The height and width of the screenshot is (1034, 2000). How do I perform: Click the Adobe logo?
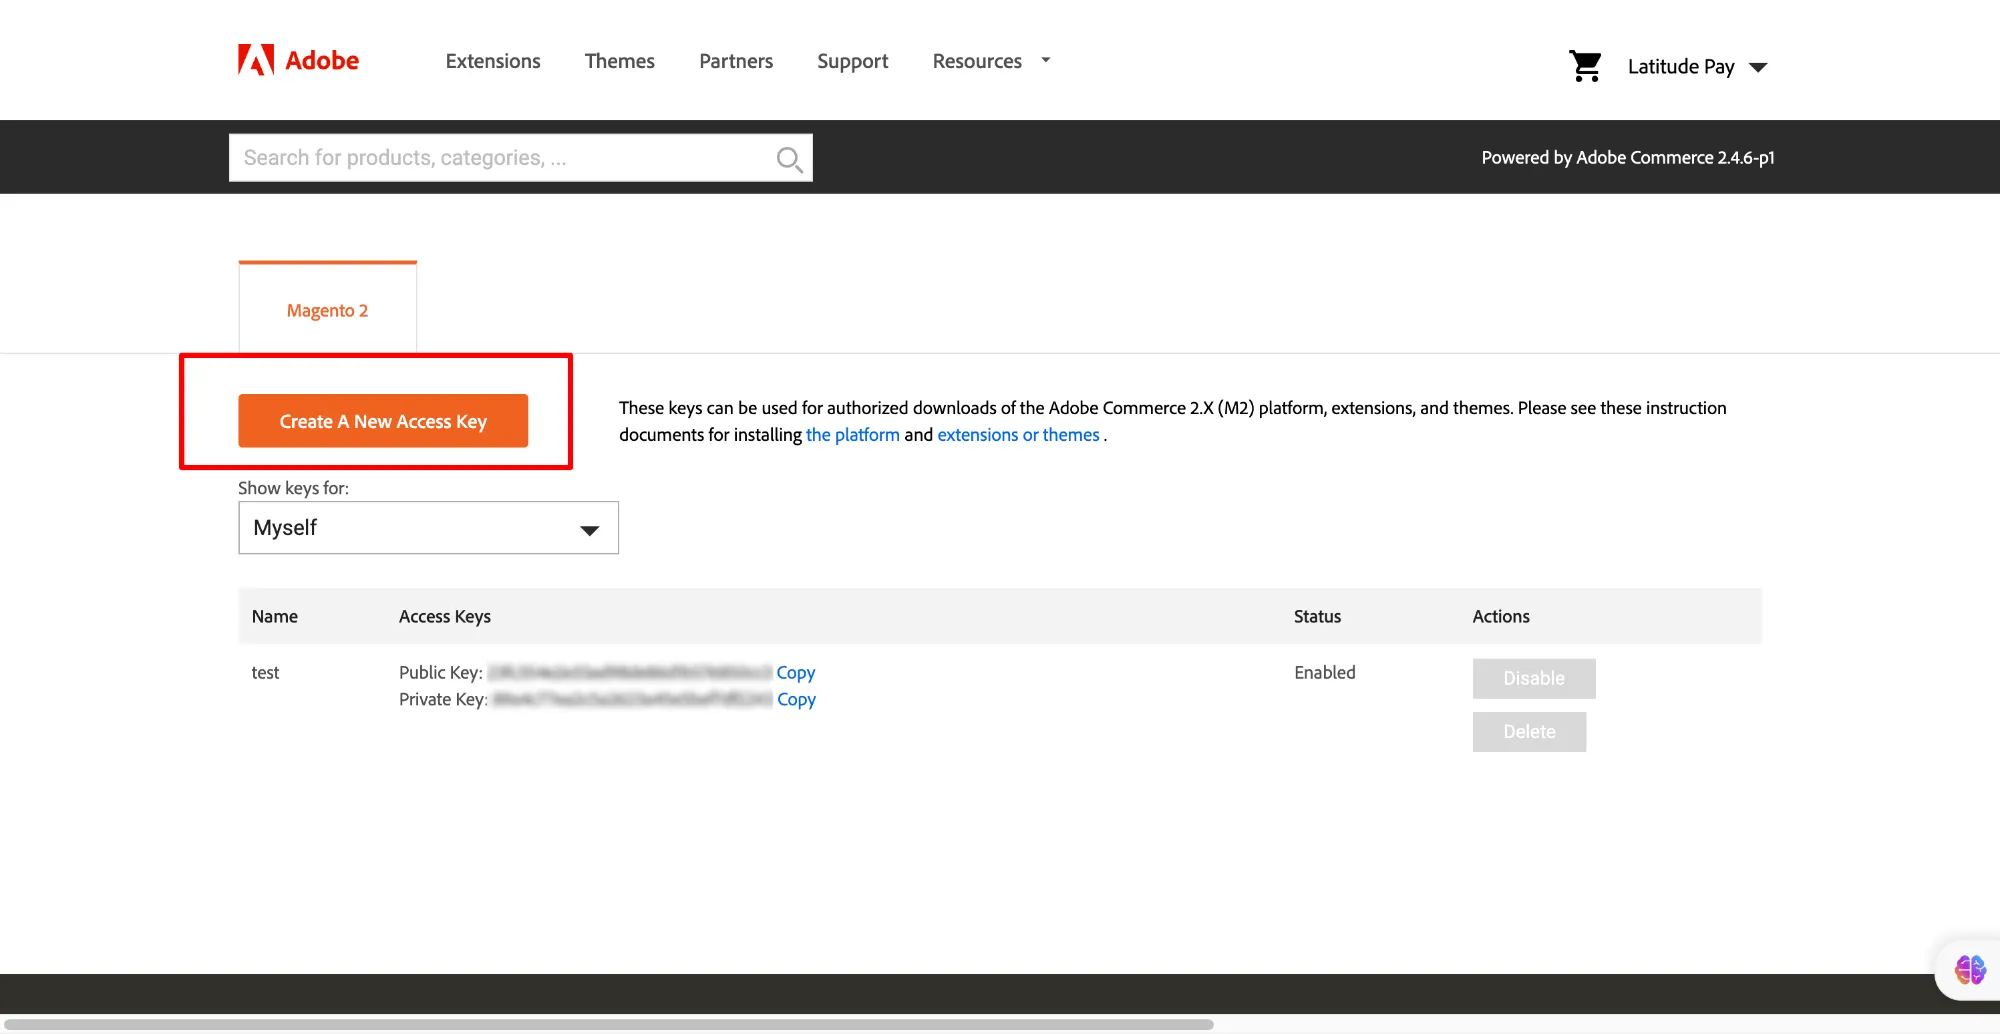click(298, 60)
